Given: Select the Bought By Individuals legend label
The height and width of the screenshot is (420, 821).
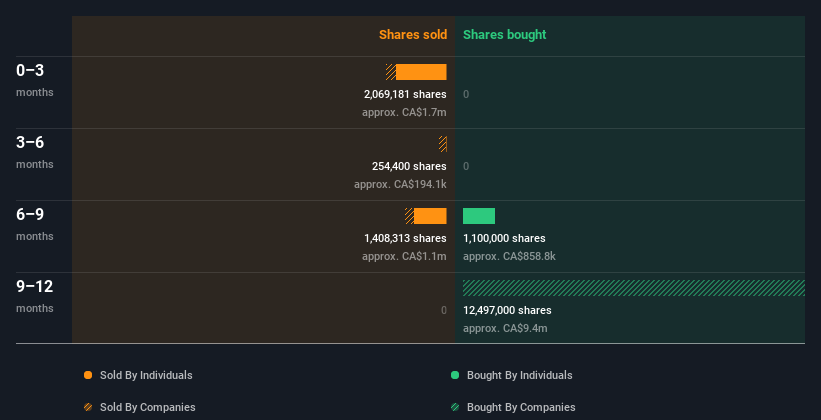Looking at the screenshot, I should click(x=519, y=375).
